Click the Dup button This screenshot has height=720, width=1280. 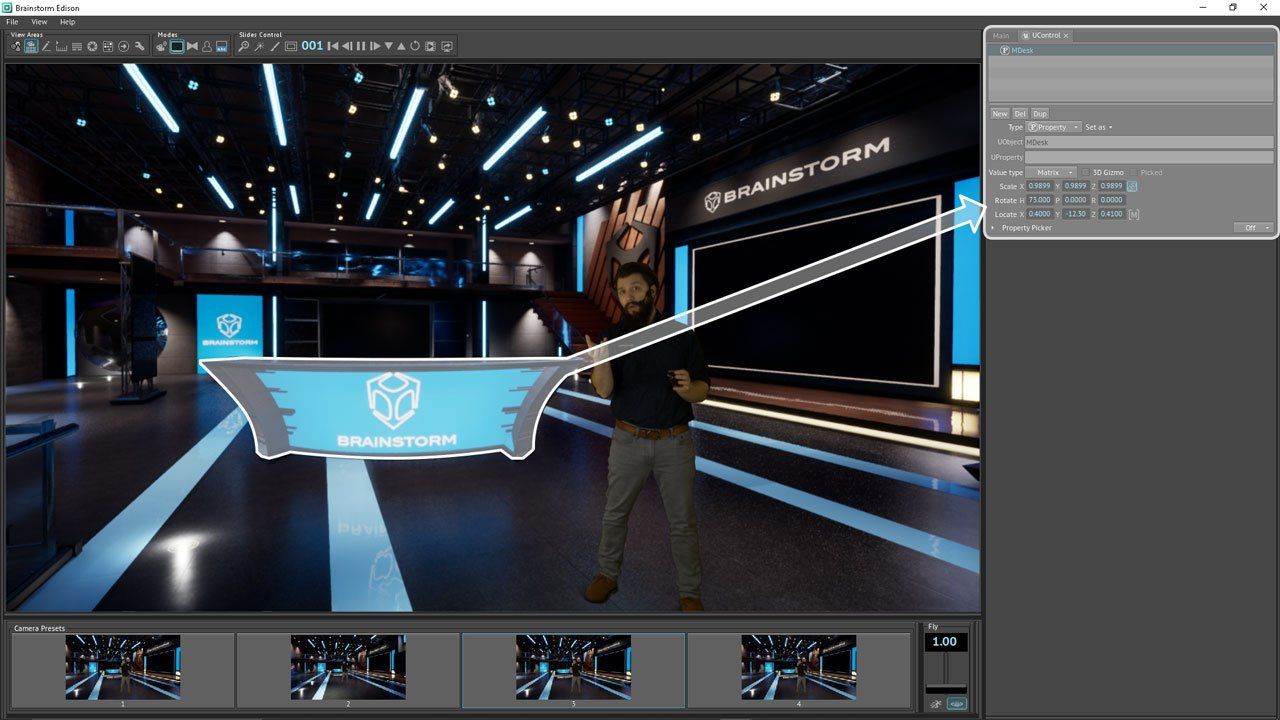pyautogui.click(x=1039, y=114)
